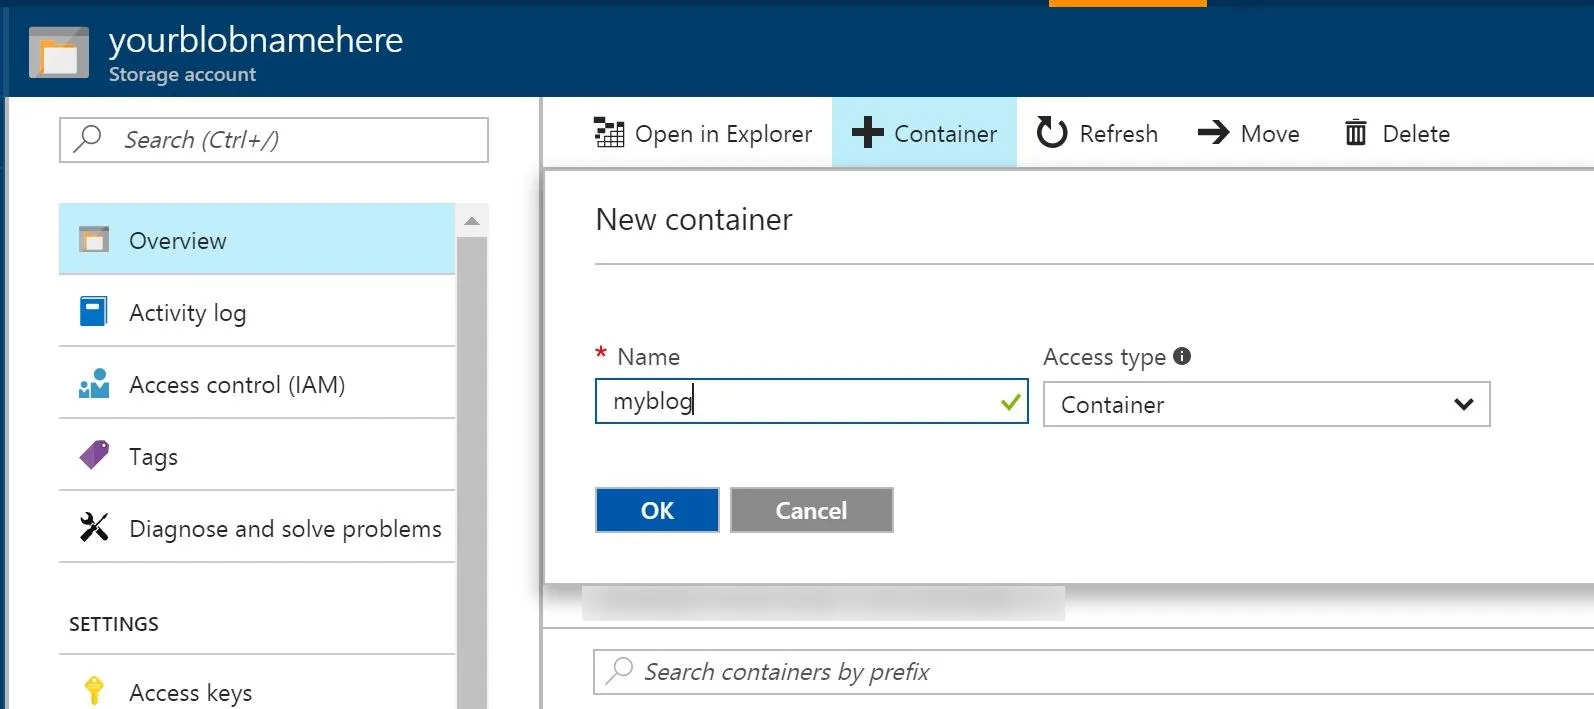The height and width of the screenshot is (709, 1594).
Task: Click the sidebar scrollbar track
Action: 472,472
